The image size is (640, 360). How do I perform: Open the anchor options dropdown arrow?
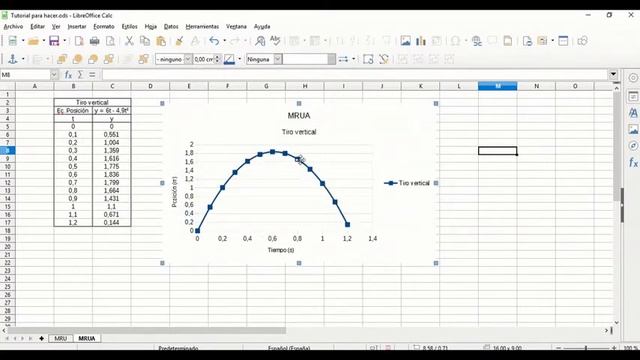click(23, 59)
